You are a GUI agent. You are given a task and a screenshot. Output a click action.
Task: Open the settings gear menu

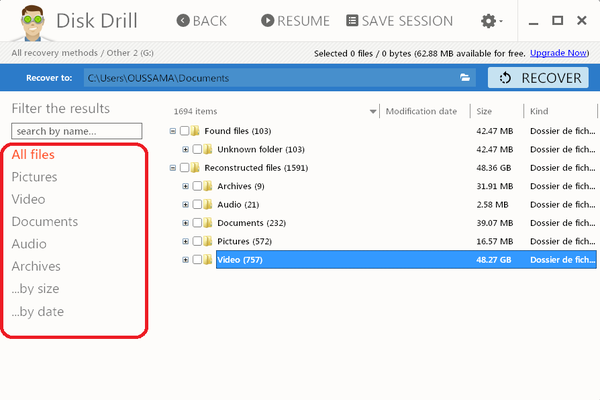[490, 21]
